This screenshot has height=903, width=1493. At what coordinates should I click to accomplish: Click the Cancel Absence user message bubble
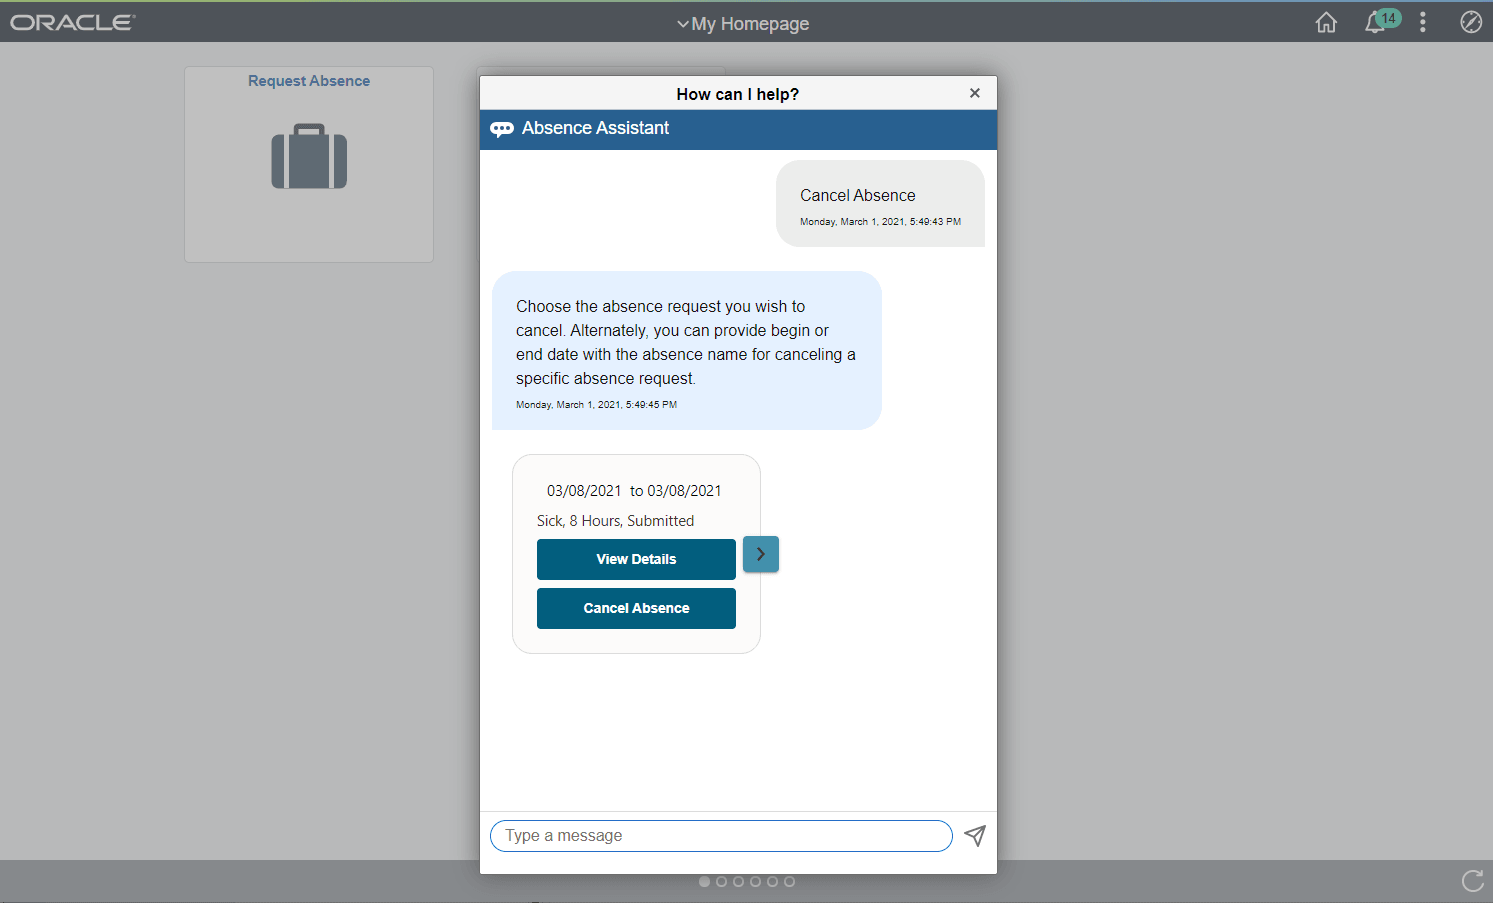(x=880, y=203)
